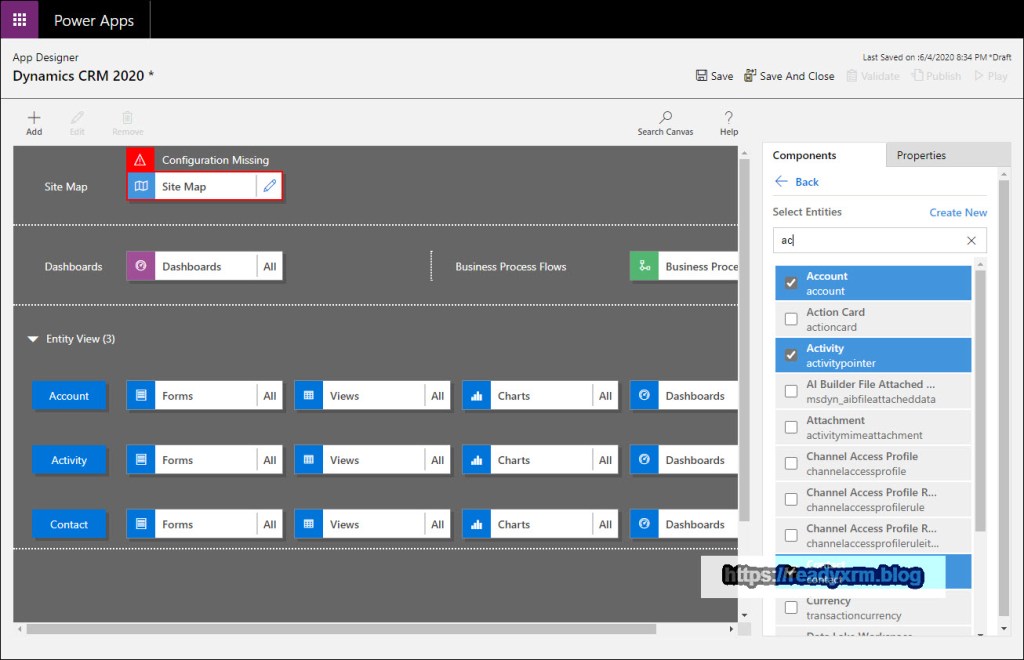The width and height of the screenshot is (1024, 660).
Task: Click the Create New link
Action: coord(958,212)
